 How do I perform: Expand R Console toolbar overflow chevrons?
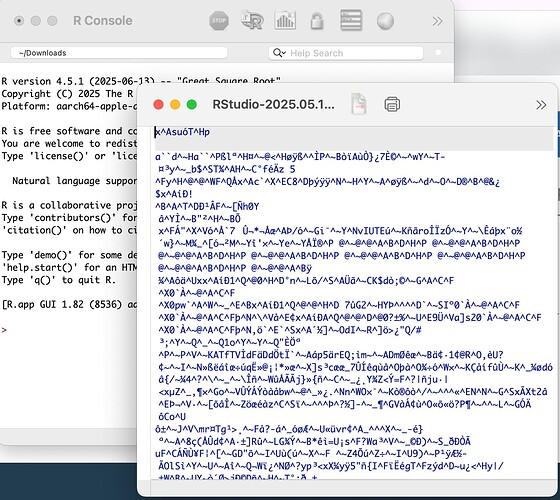click(437, 21)
